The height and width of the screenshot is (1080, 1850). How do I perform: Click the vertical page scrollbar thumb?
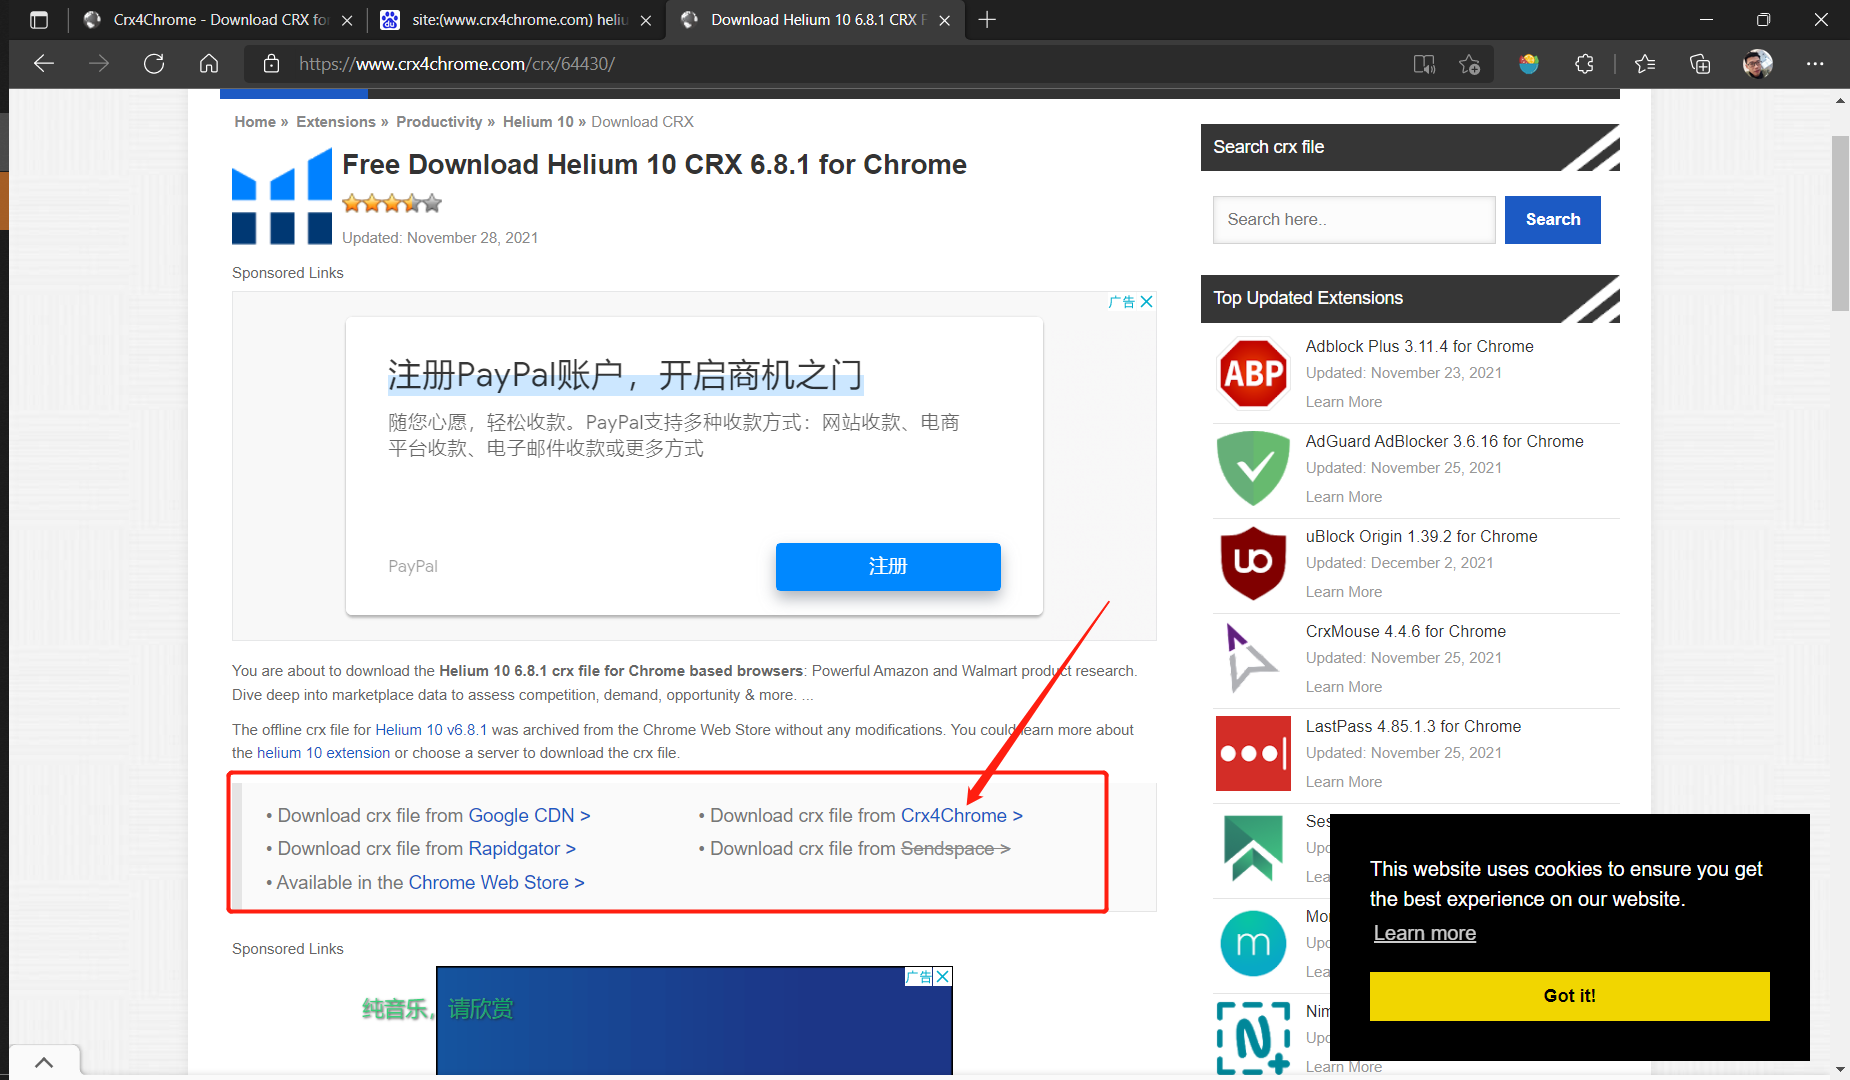1840,223
